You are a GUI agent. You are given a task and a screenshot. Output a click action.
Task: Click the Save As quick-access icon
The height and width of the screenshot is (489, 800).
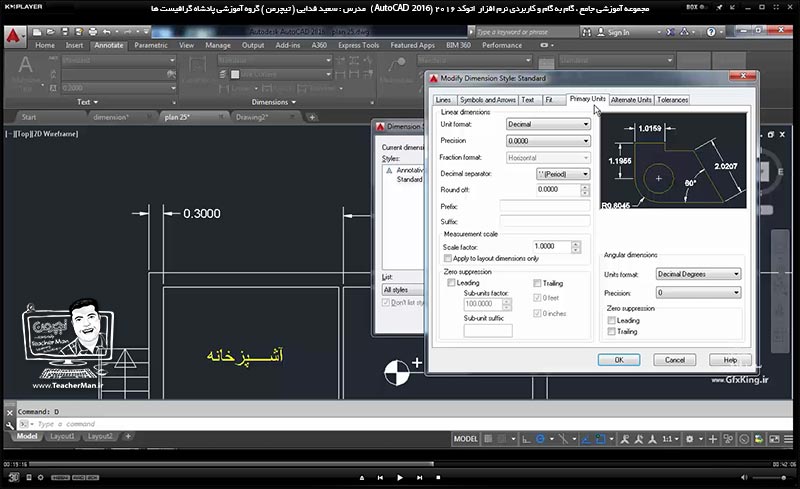pos(79,32)
